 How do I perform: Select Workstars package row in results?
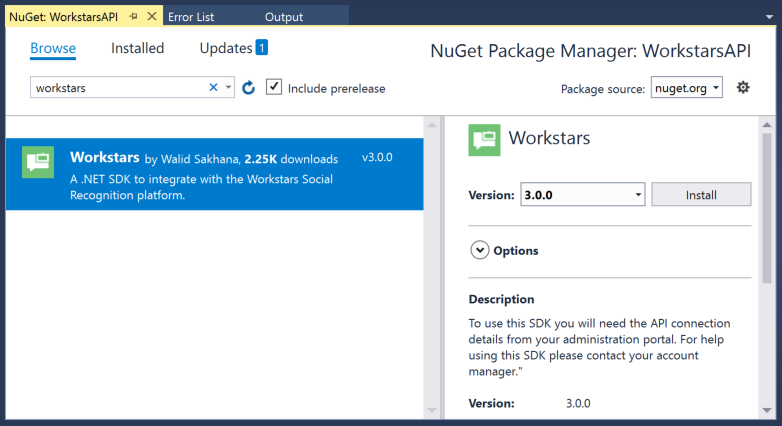pos(214,174)
